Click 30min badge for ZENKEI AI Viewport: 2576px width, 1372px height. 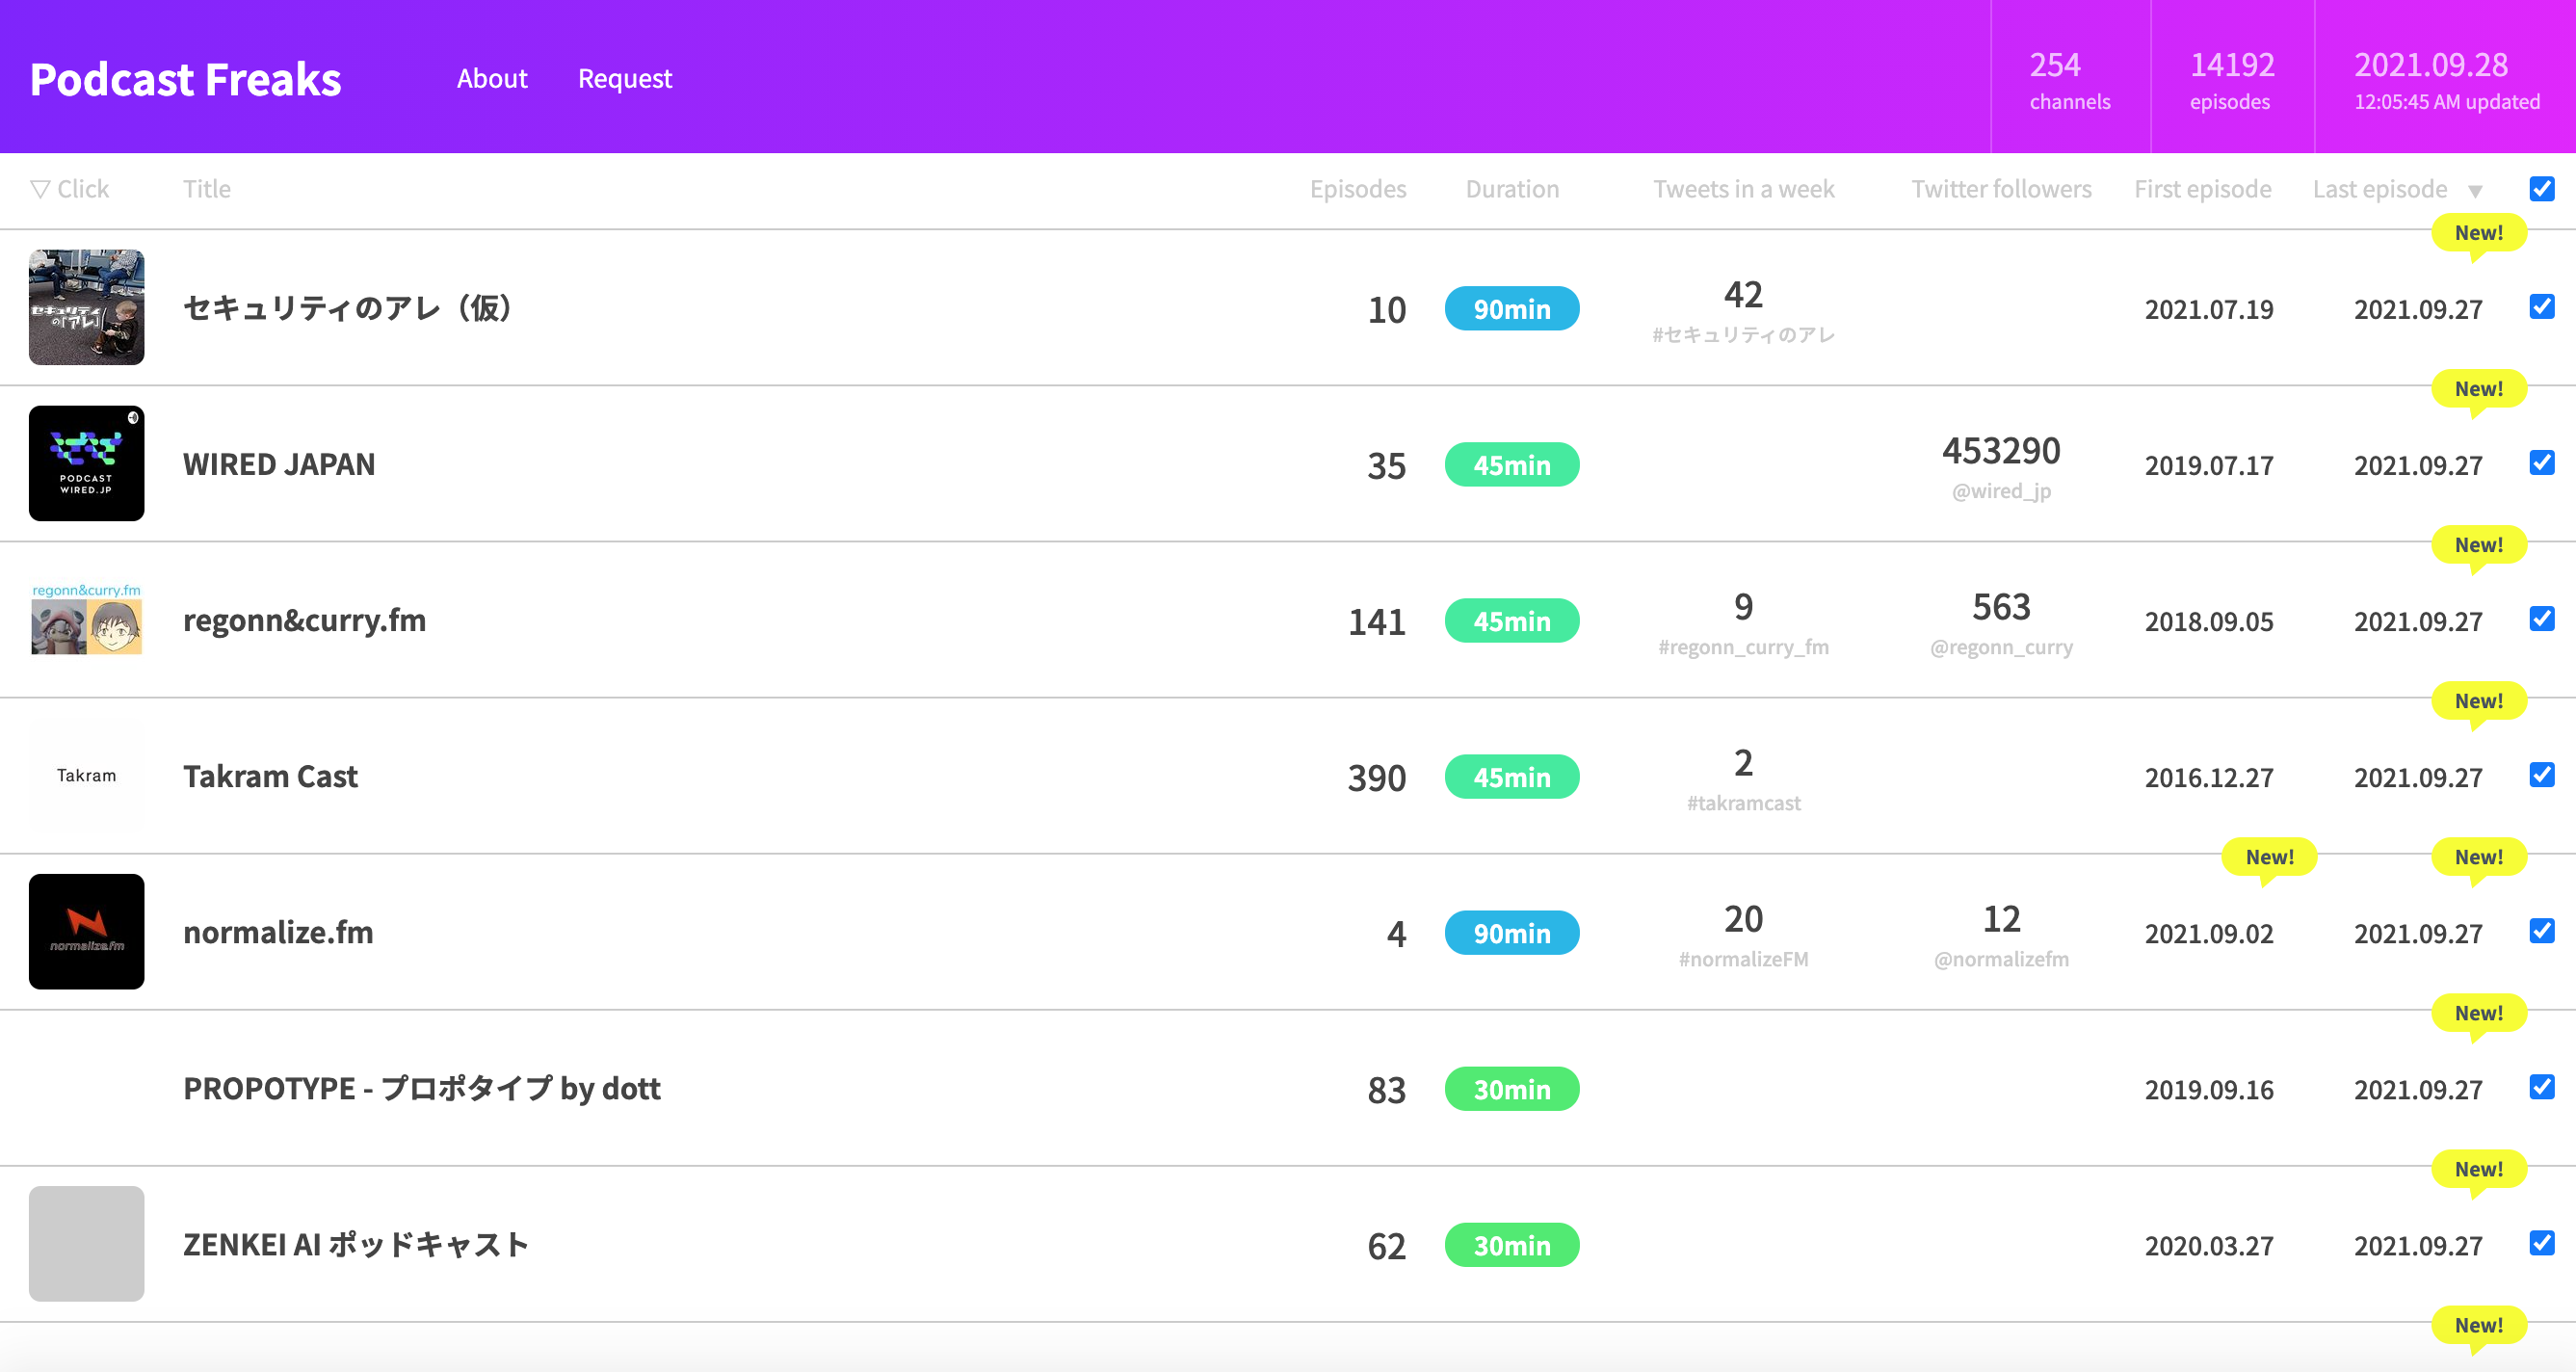tap(1512, 1244)
